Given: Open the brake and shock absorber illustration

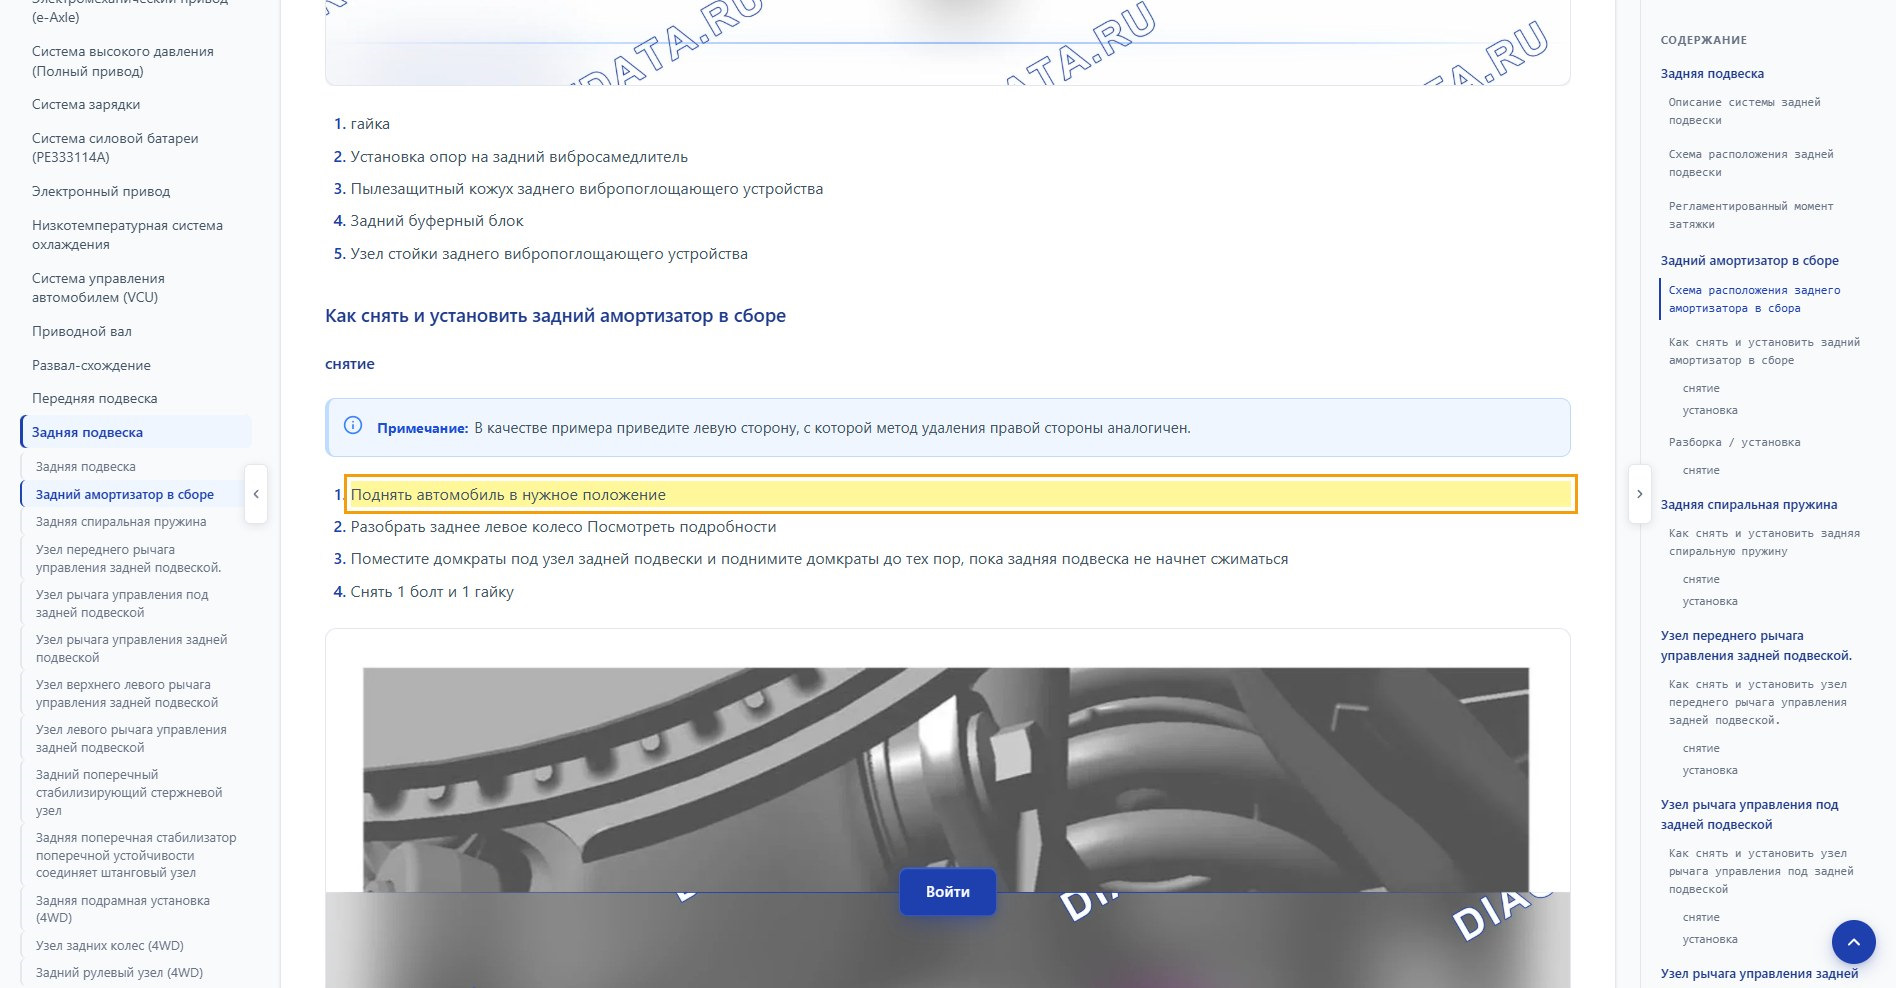Looking at the screenshot, I should click(x=946, y=780).
